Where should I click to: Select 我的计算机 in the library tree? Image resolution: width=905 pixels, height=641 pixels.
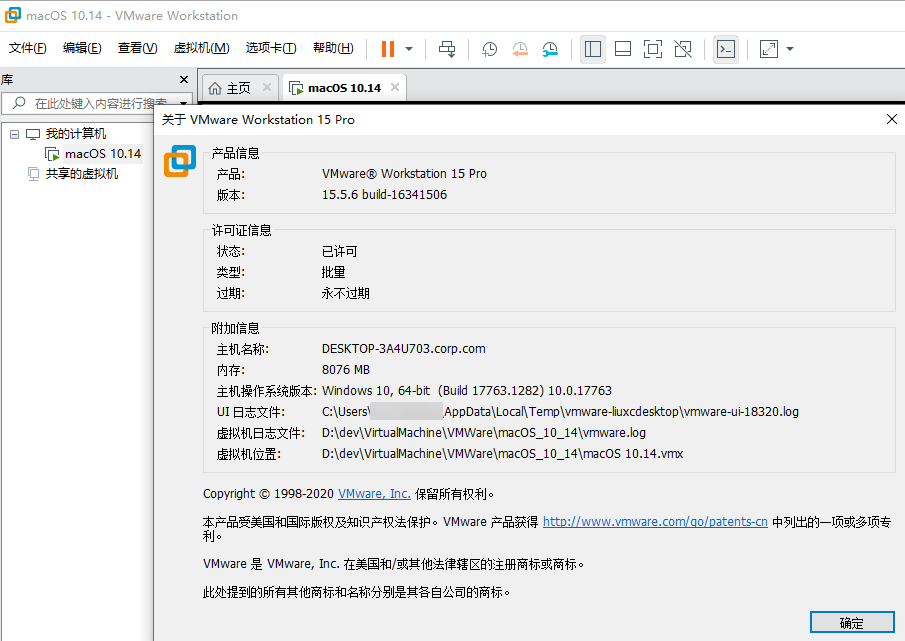[x=76, y=134]
